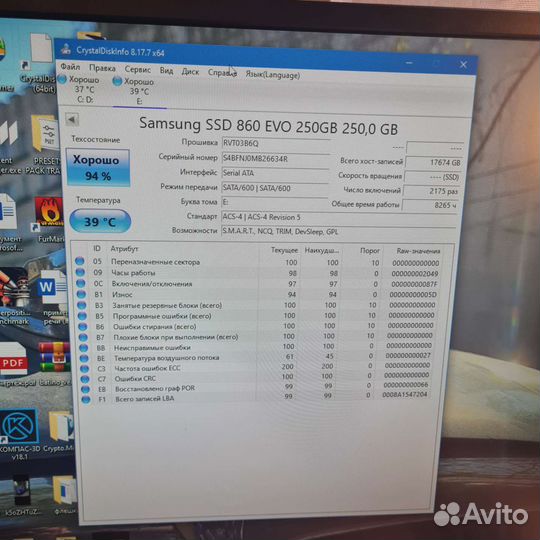Click raw value 0008A1547204
The height and width of the screenshot is (540, 540).
[x=405, y=394]
